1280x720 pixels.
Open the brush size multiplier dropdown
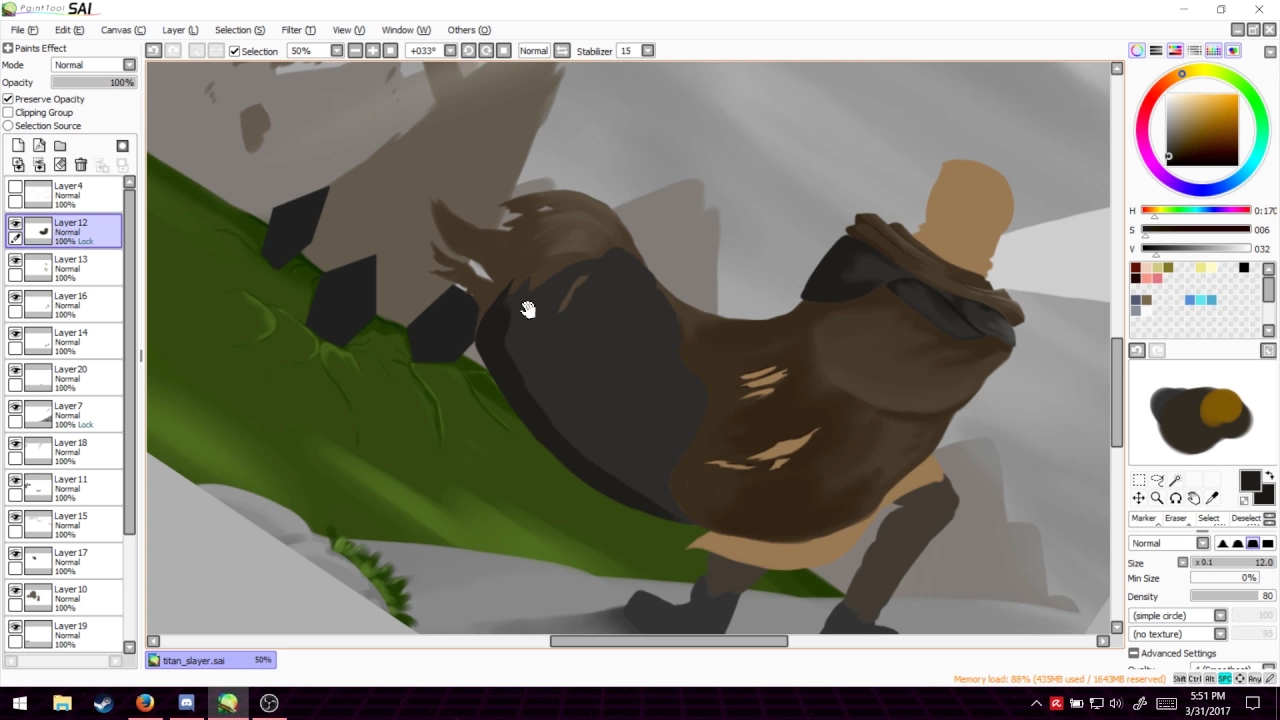[1183, 563]
